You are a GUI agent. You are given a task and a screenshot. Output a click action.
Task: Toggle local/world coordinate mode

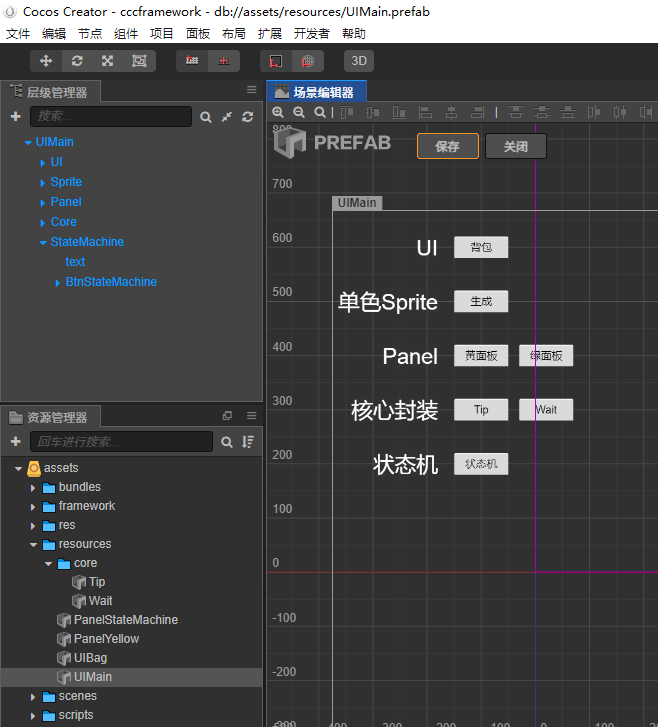[224, 61]
